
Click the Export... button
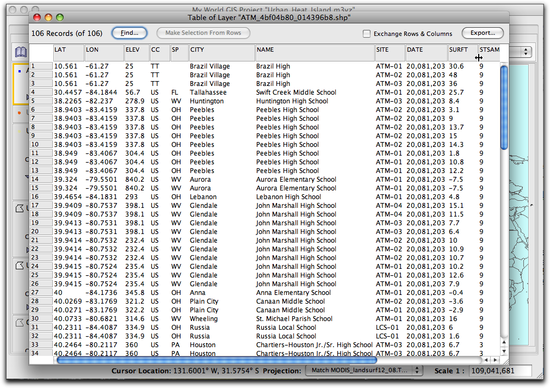(x=483, y=33)
